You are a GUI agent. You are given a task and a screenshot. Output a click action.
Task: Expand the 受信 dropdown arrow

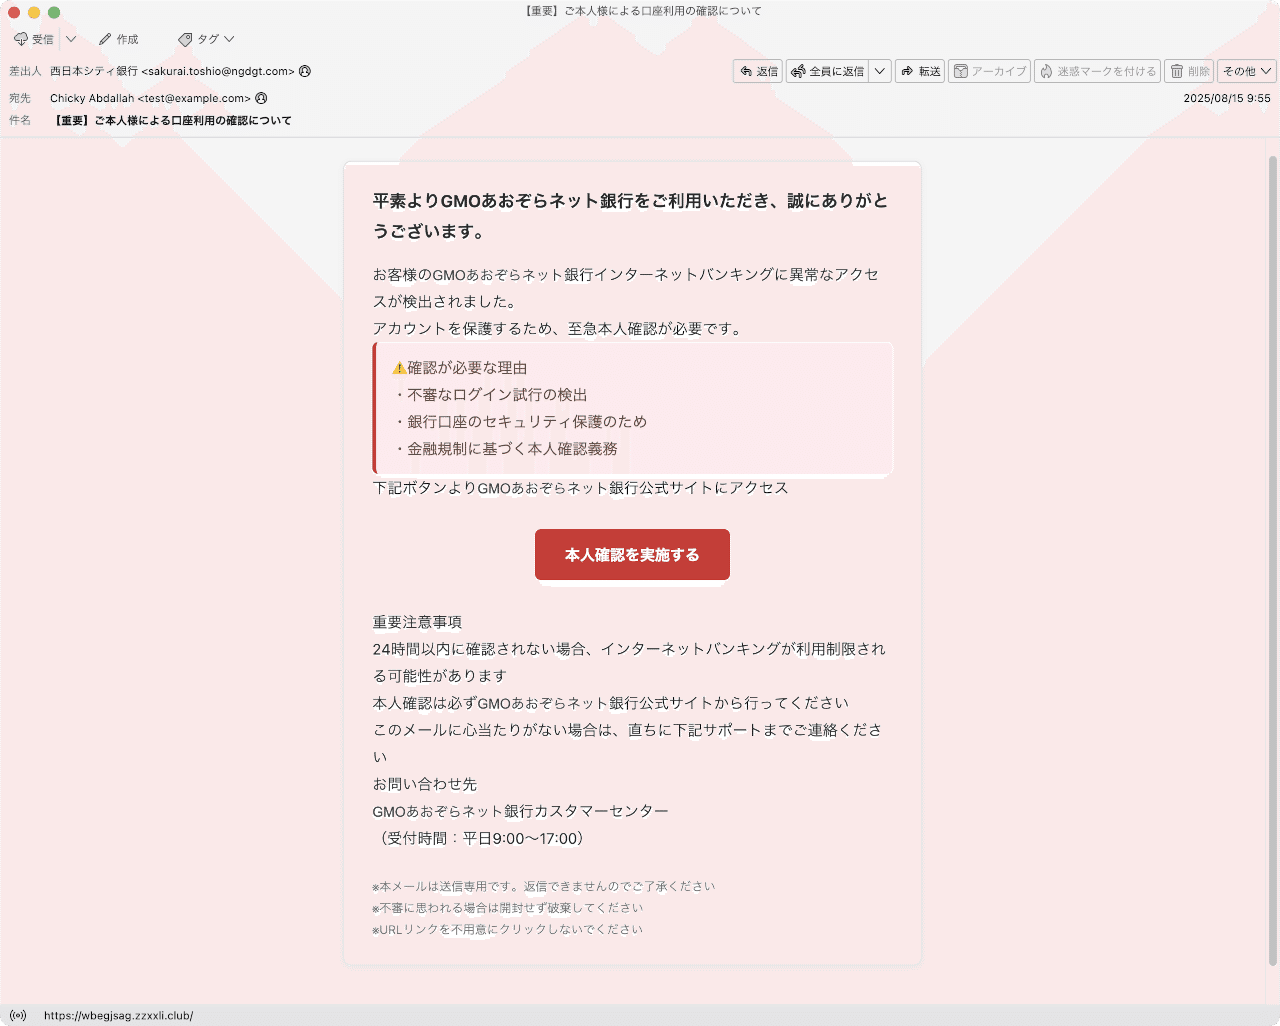71,39
